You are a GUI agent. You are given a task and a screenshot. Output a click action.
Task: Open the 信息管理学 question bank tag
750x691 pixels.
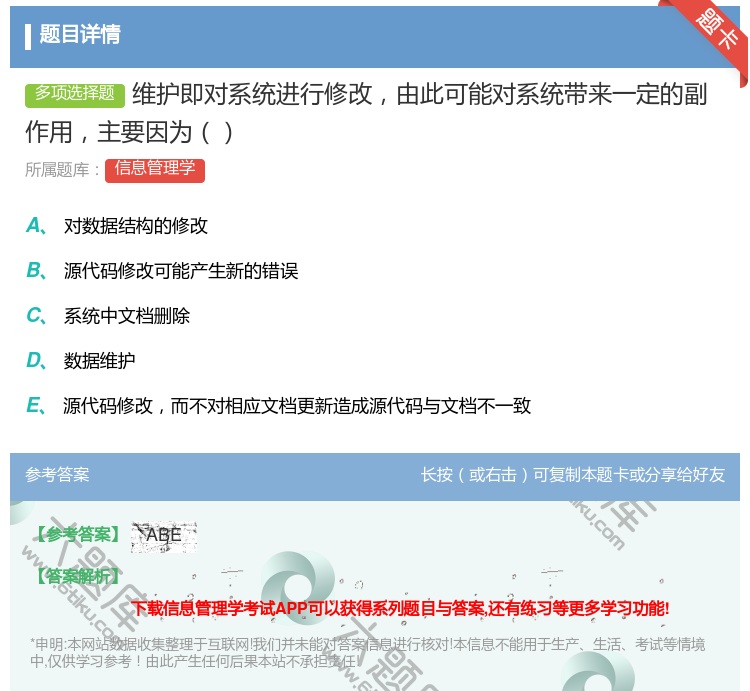(x=154, y=170)
